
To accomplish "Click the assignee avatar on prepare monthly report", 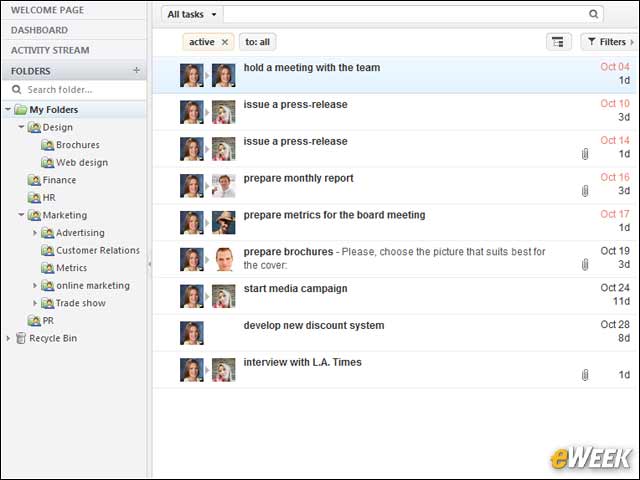I will [x=224, y=186].
